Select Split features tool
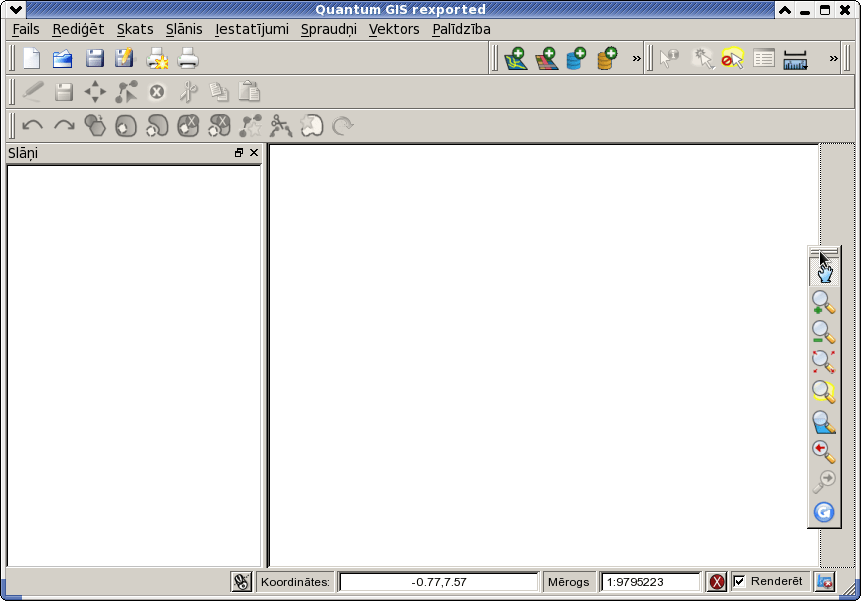The width and height of the screenshot is (861, 601). (x=281, y=126)
